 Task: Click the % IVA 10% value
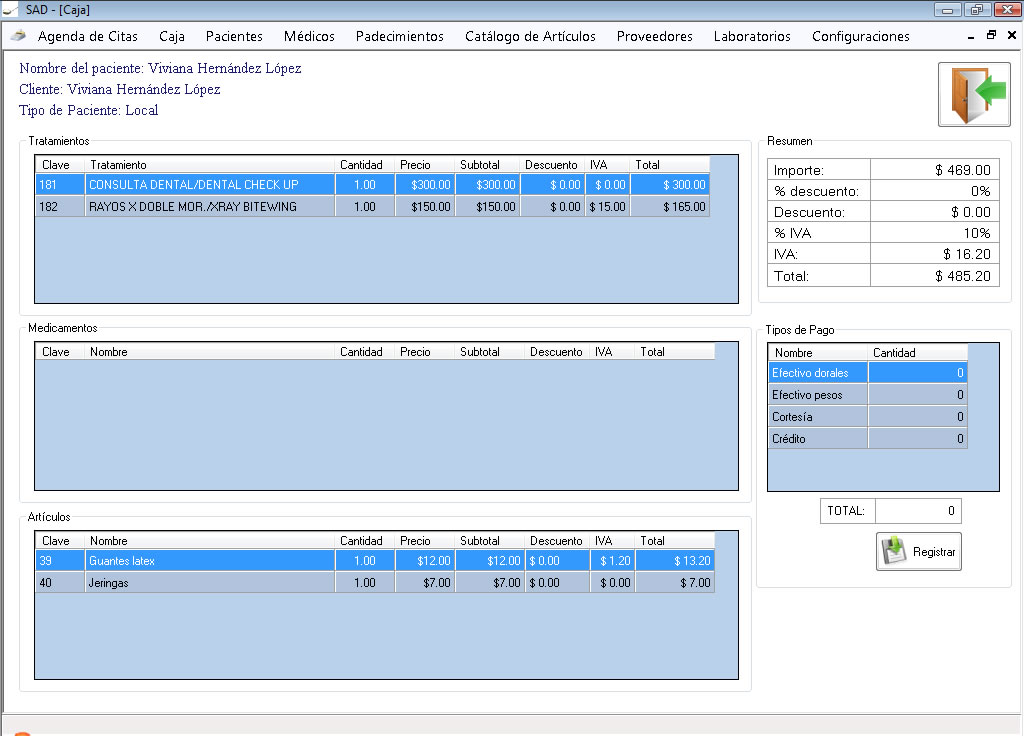tap(935, 232)
